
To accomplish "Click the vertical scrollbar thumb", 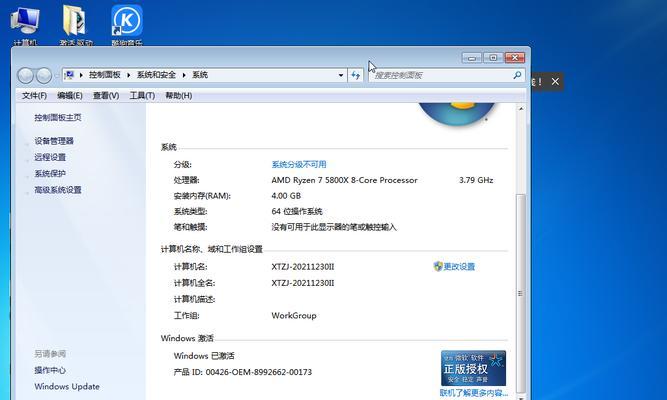I will pyautogui.click(x=520, y=293).
